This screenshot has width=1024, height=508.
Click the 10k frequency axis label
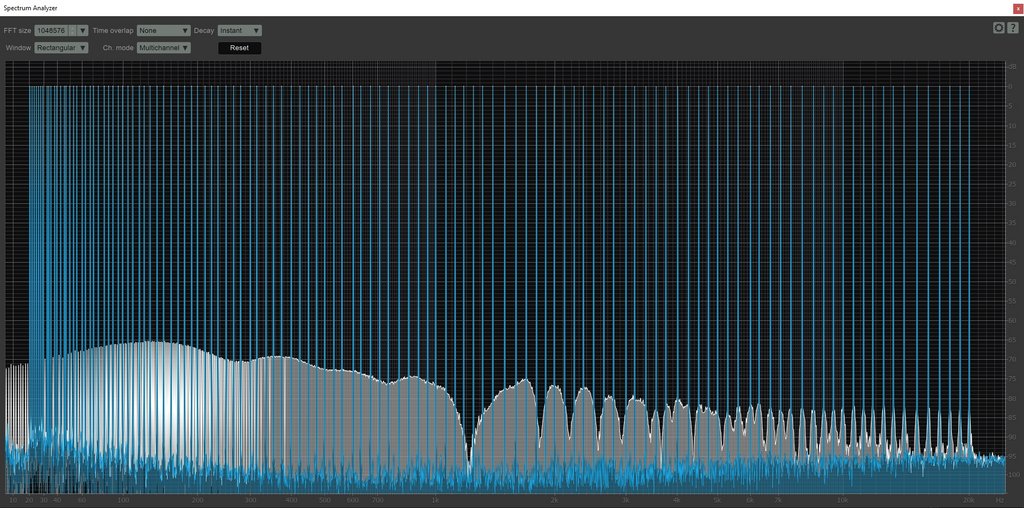[843, 500]
